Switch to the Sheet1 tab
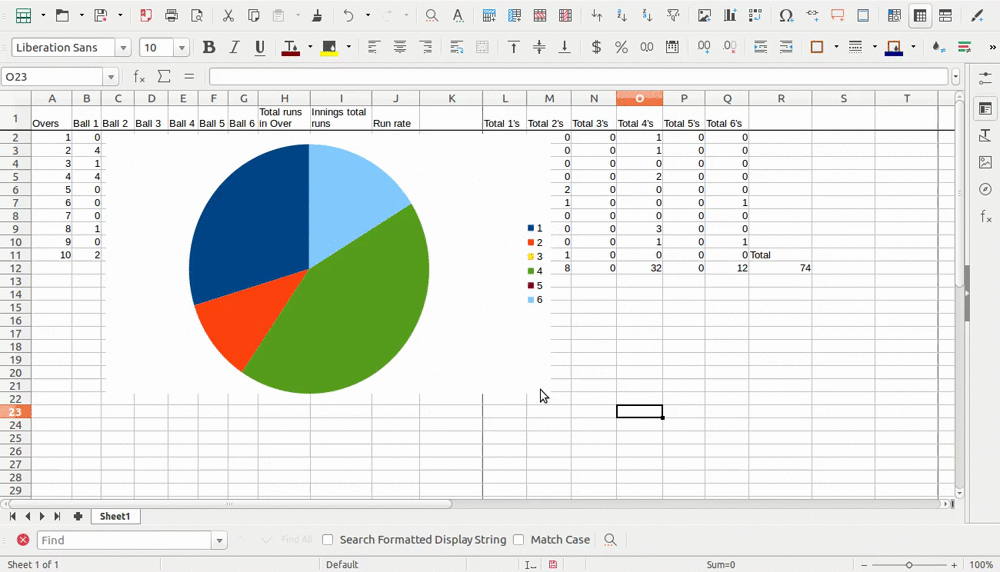The image size is (1000, 572). click(114, 516)
